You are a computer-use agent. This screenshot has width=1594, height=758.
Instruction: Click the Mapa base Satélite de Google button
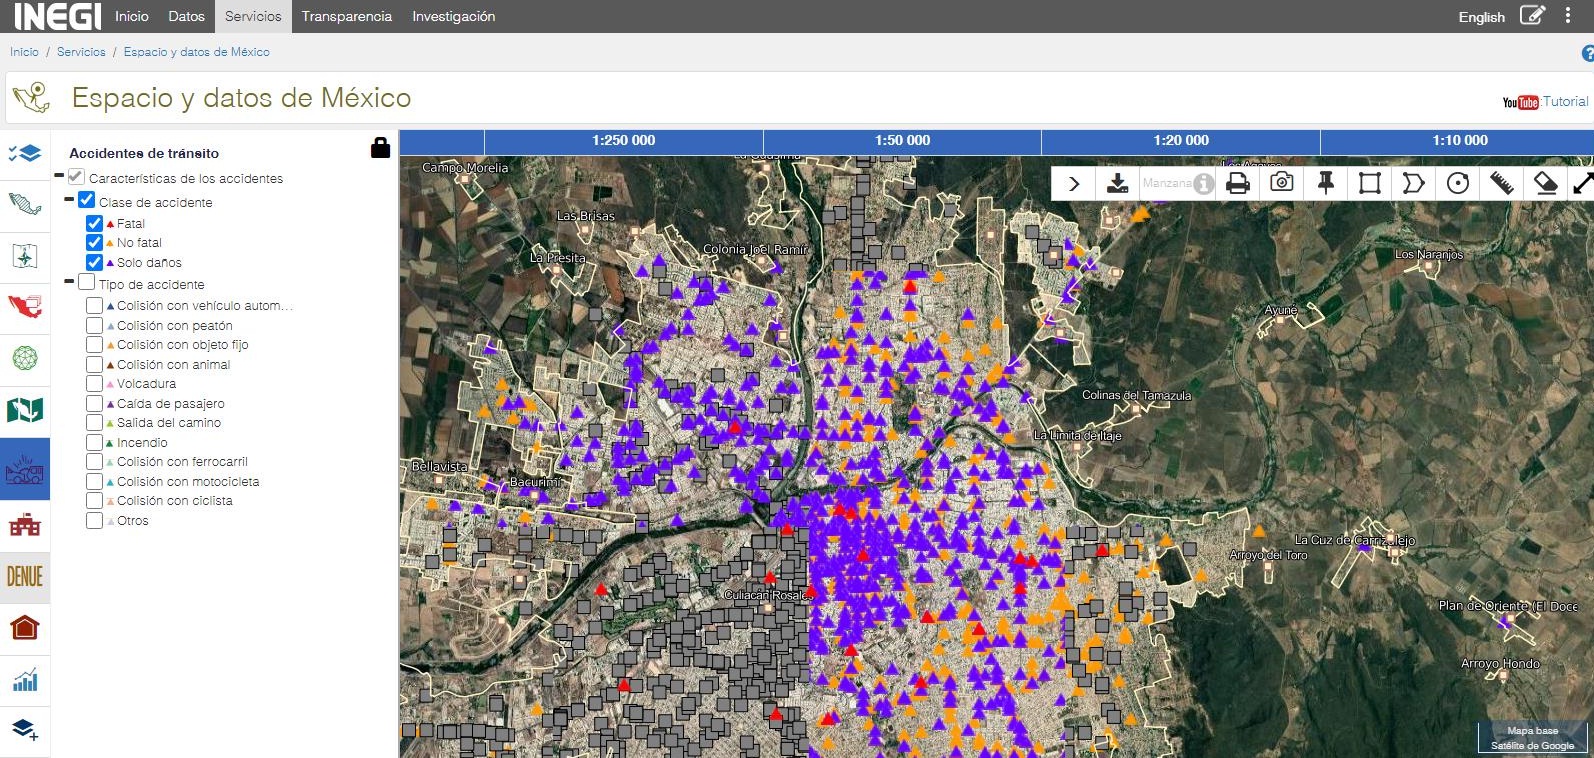point(1532,738)
